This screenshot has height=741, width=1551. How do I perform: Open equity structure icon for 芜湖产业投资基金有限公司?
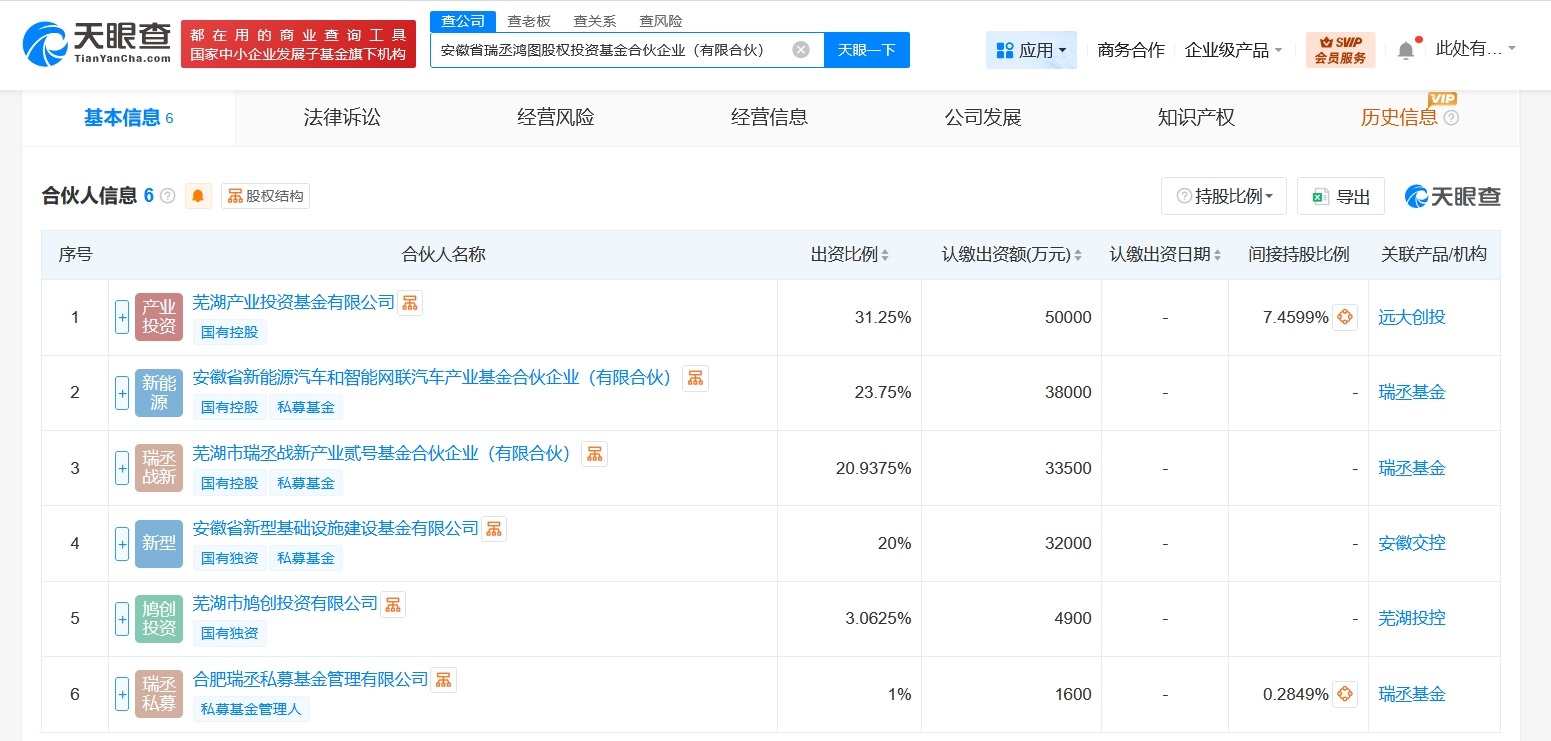(410, 303)
